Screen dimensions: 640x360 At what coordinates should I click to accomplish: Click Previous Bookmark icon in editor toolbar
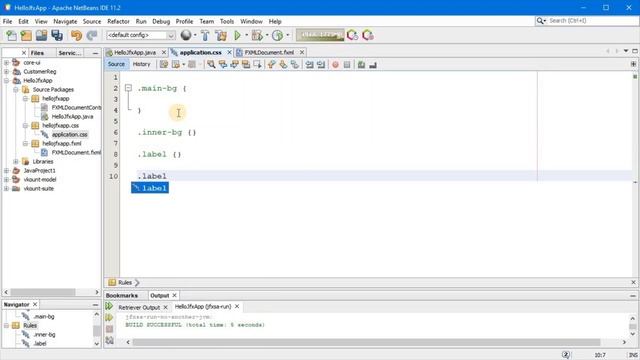click(x=271, y=64)
